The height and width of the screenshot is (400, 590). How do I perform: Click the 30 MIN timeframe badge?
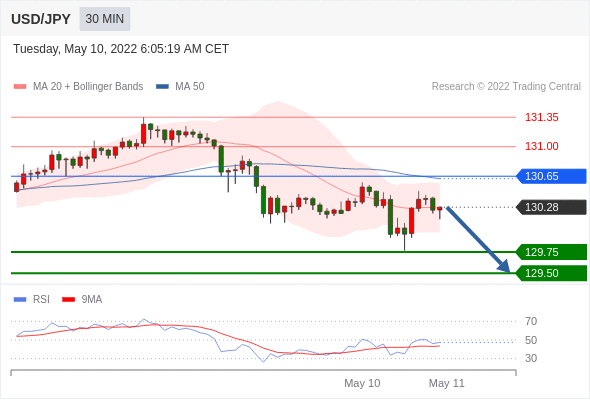pyautogui.click(x=105, y=19)
